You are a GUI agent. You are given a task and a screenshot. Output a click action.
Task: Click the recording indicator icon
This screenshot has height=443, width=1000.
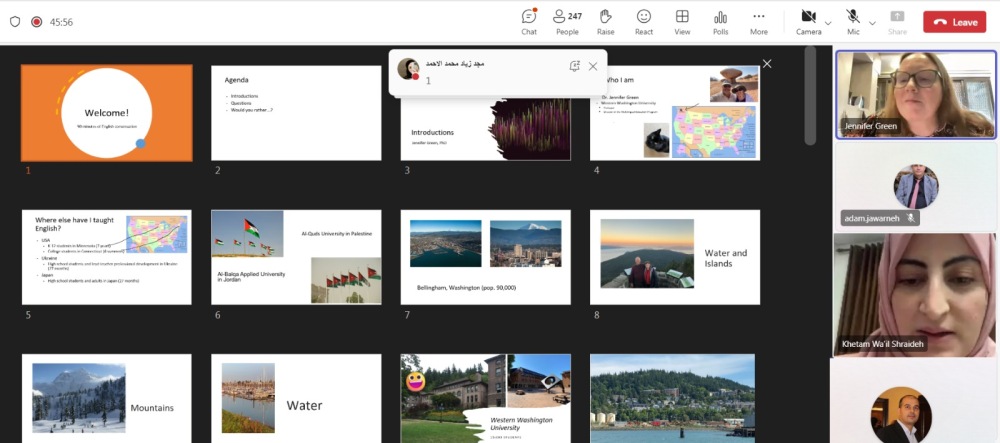click(x=37, y=21)
